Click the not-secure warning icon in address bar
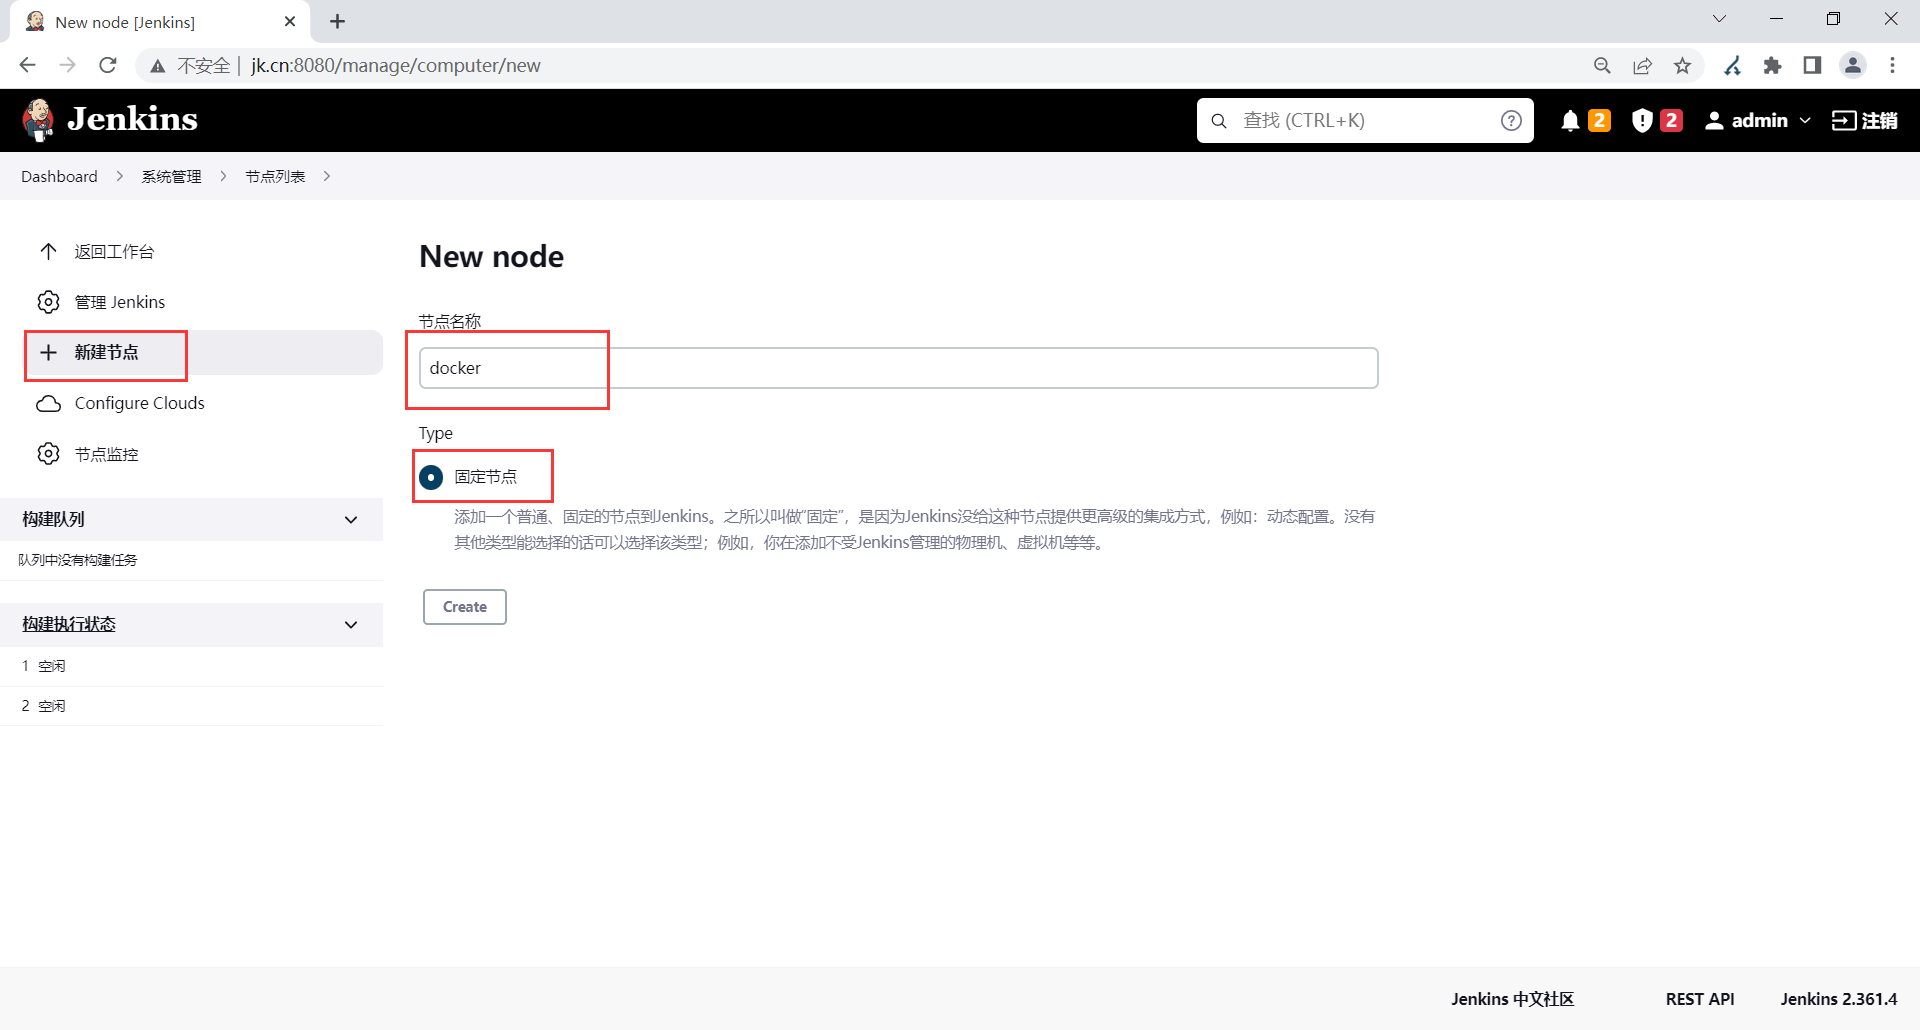The height and width of the screenshot is (1030, 1920). [157, 66]
